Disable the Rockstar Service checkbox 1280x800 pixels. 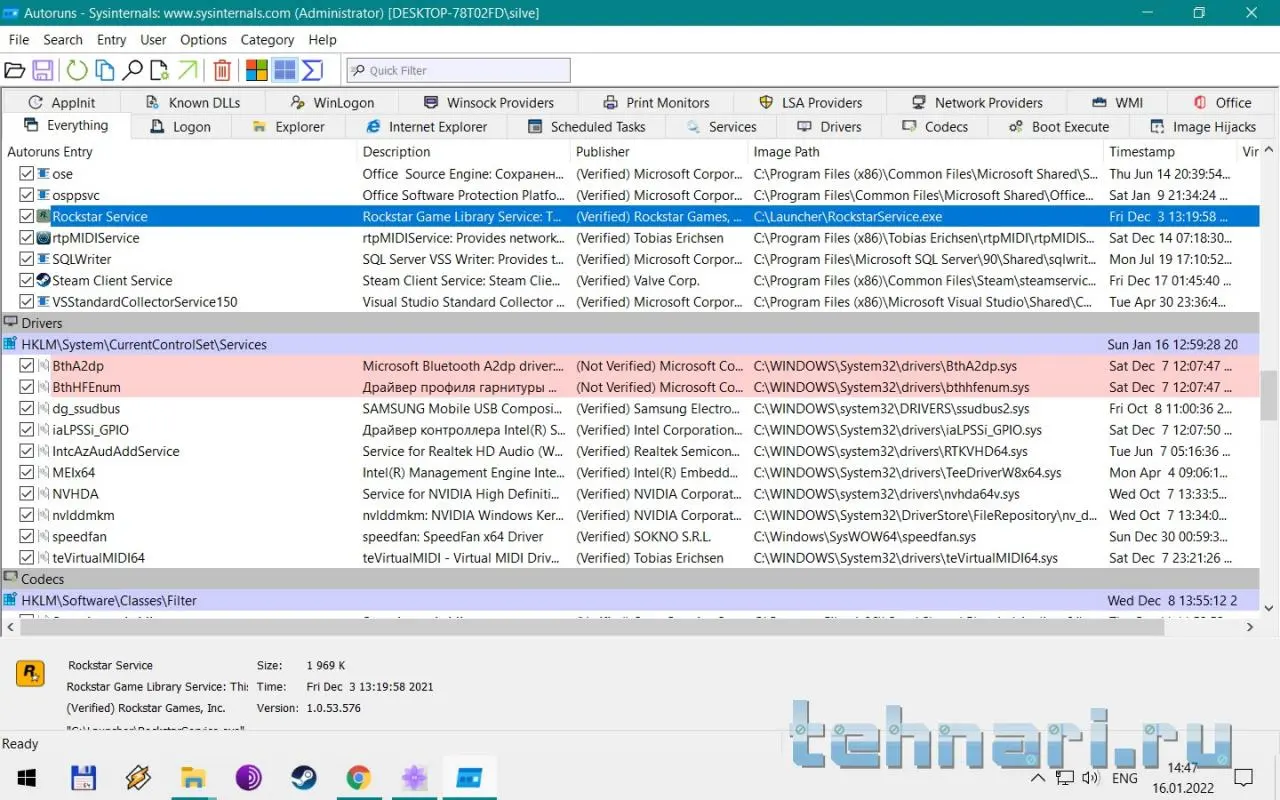[27, 216]
